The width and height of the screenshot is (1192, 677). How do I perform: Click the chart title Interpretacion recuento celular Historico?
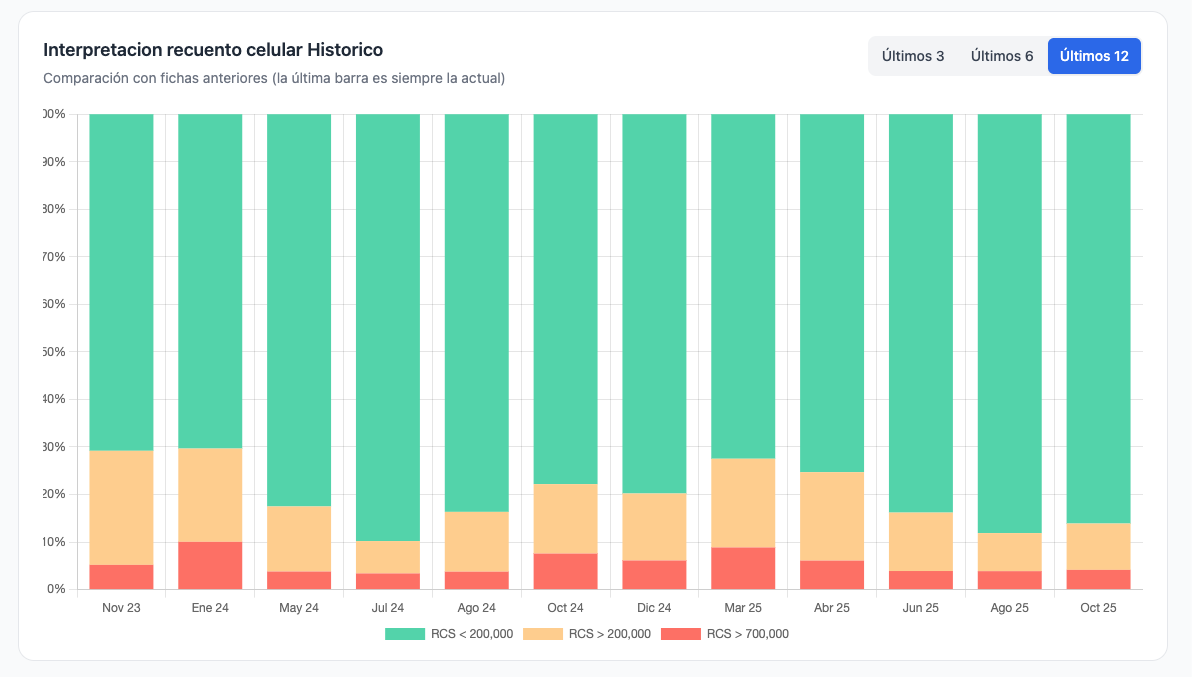point(213,50)
